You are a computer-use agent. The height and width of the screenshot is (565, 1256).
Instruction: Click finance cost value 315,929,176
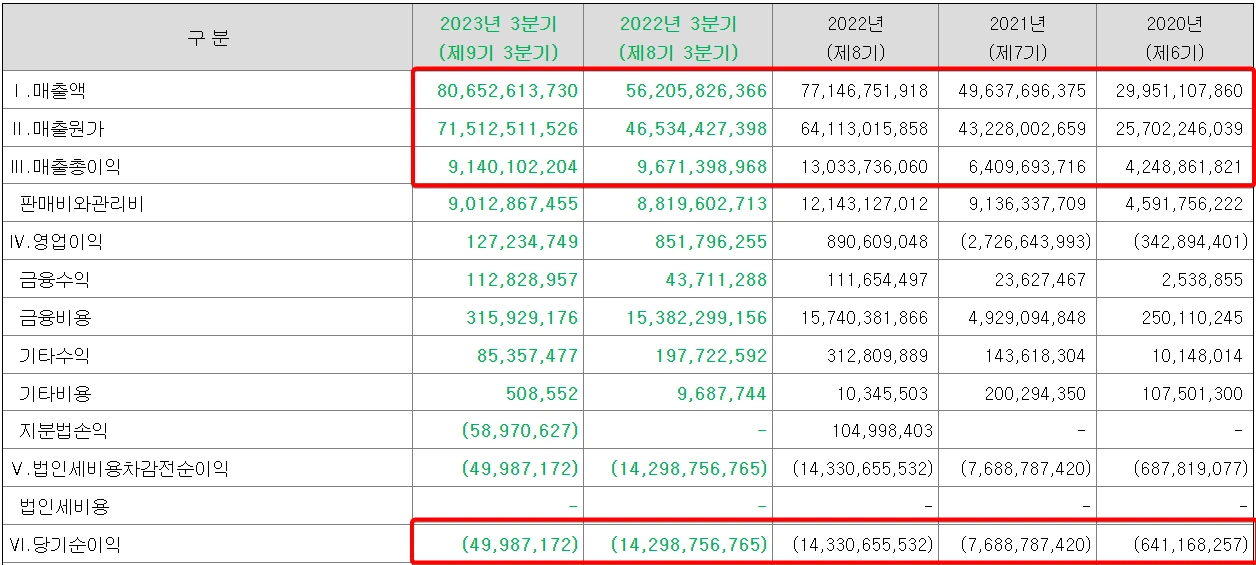click(x=523, y=318)
